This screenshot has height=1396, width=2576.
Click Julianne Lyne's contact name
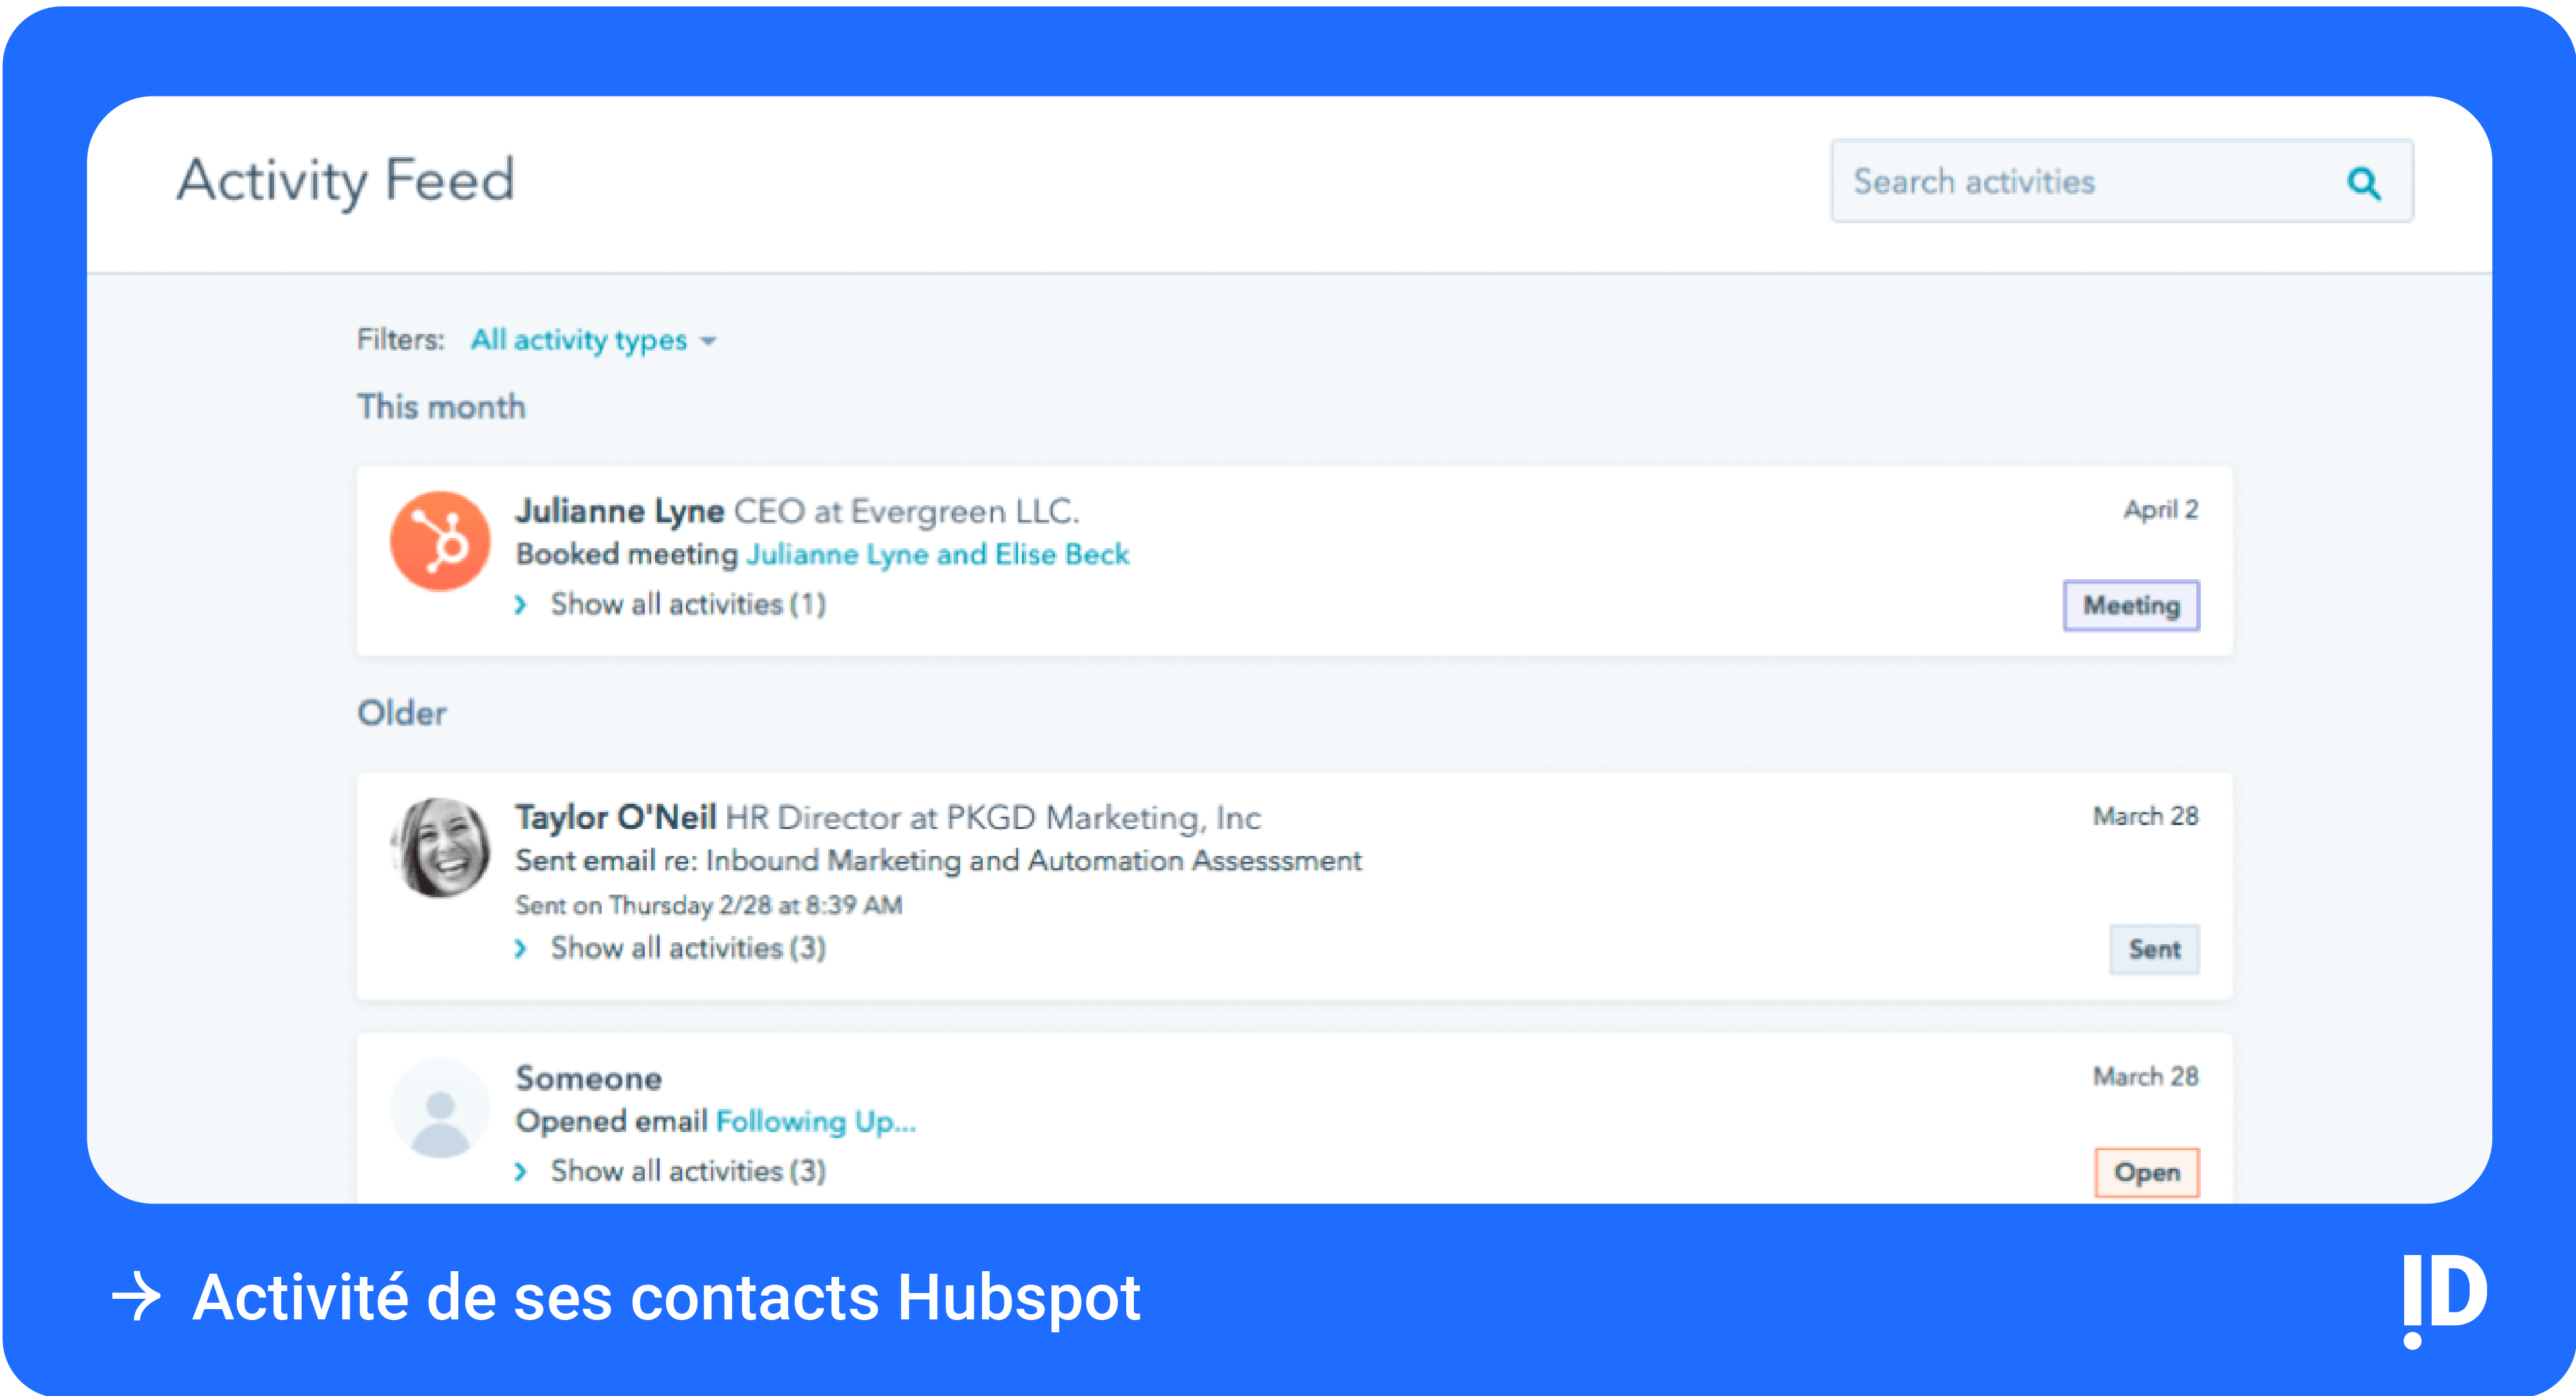[x=619, y=511]
